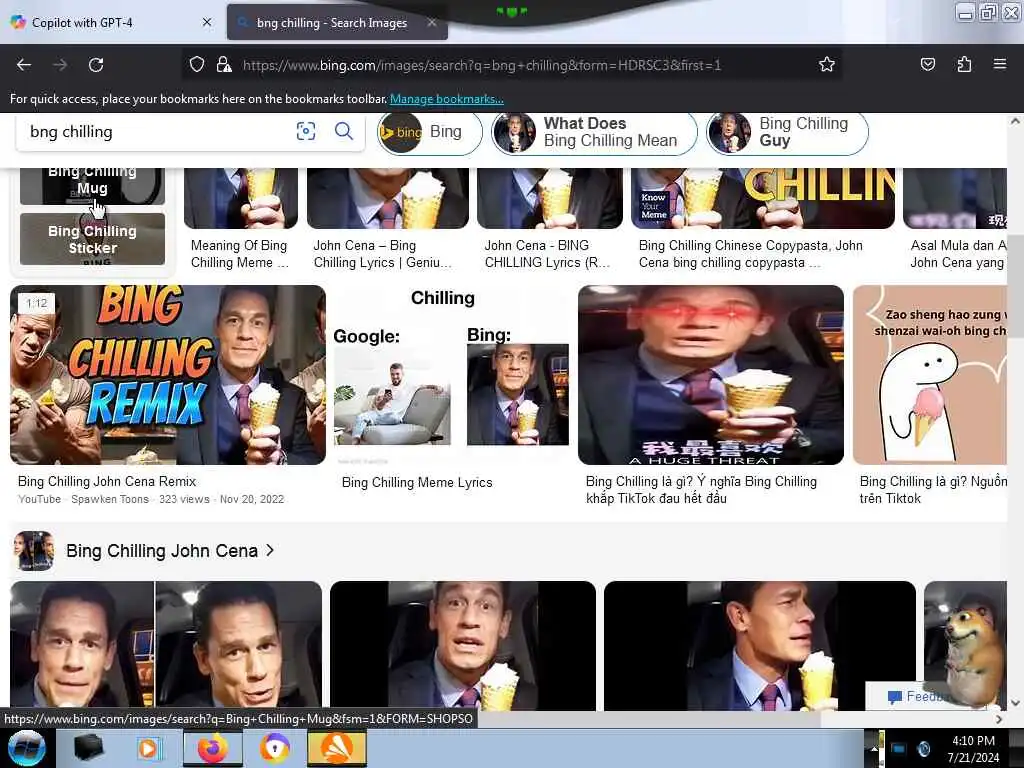Click the Bing Chilling John Cena section avatar
Screen dimensions: 1024x768
[x=34, y=551]
